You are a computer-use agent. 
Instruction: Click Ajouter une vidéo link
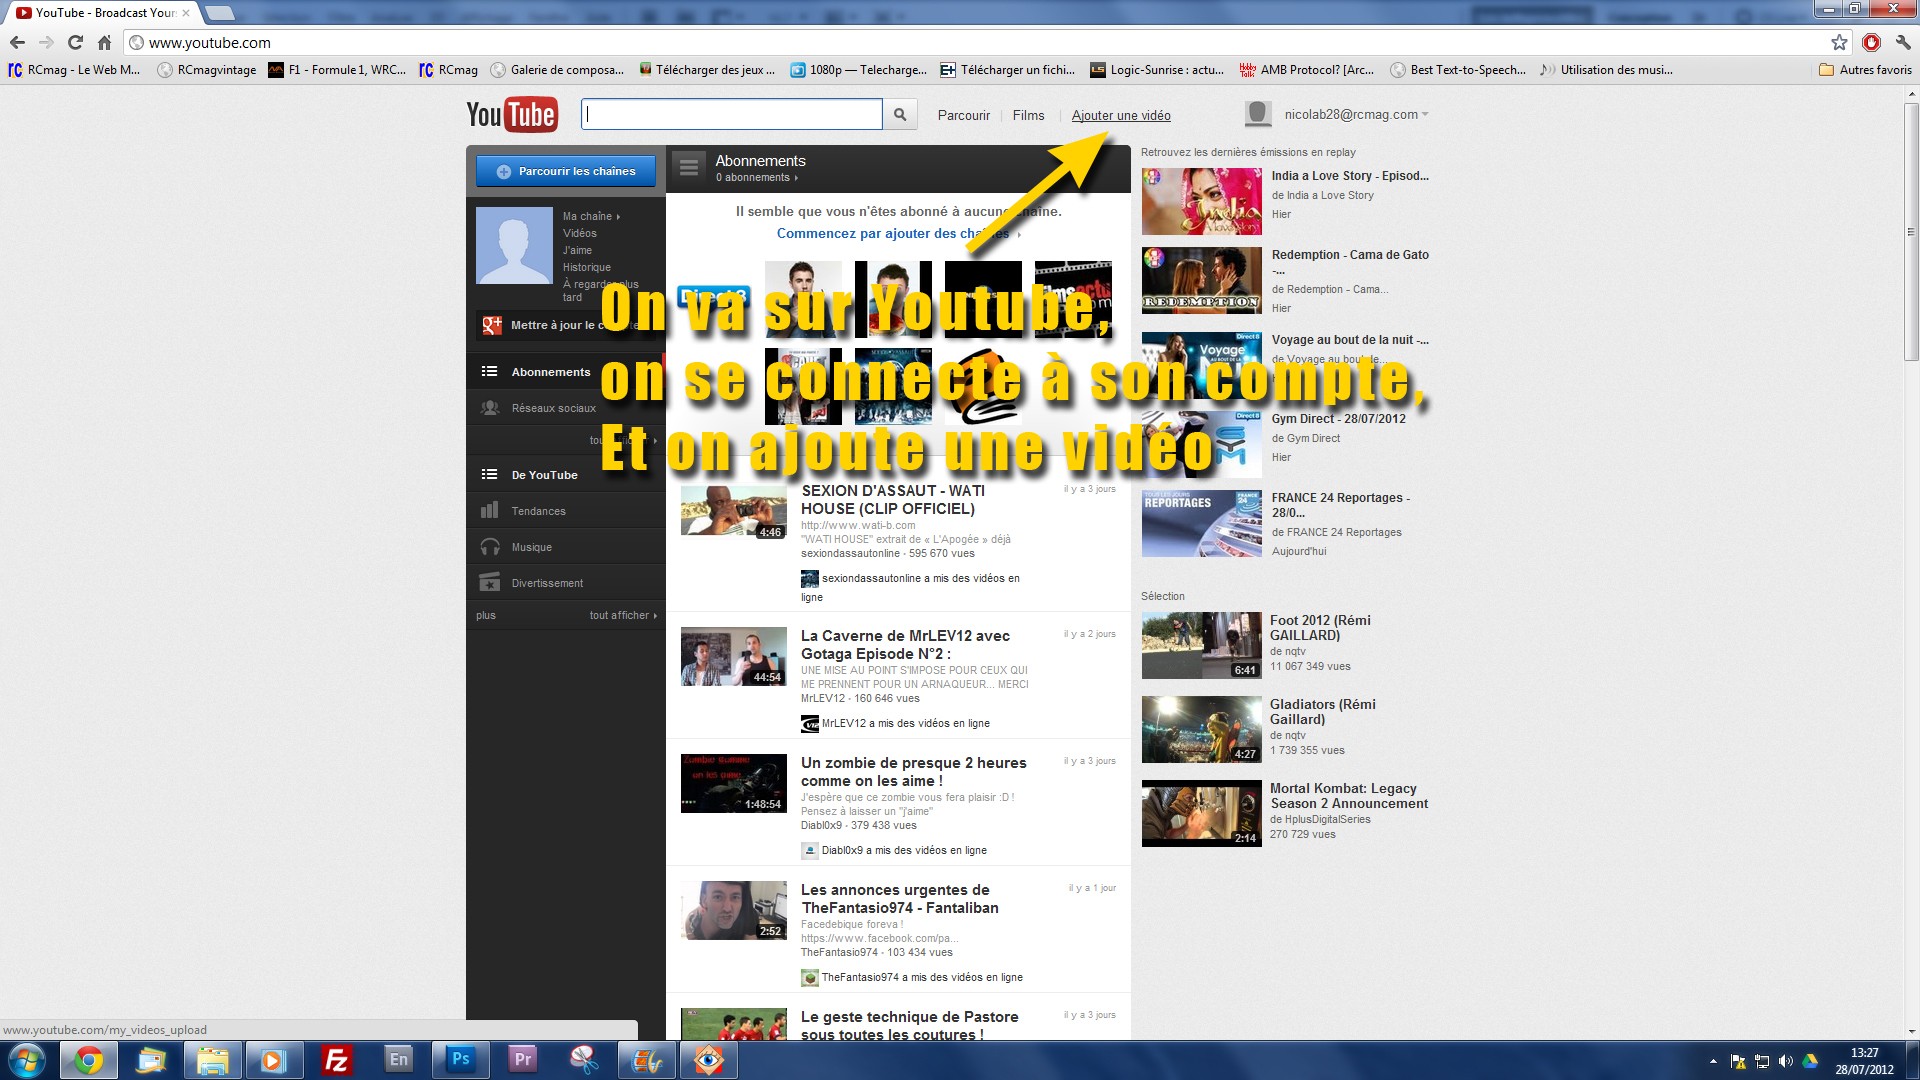[x=1121, y=115]
